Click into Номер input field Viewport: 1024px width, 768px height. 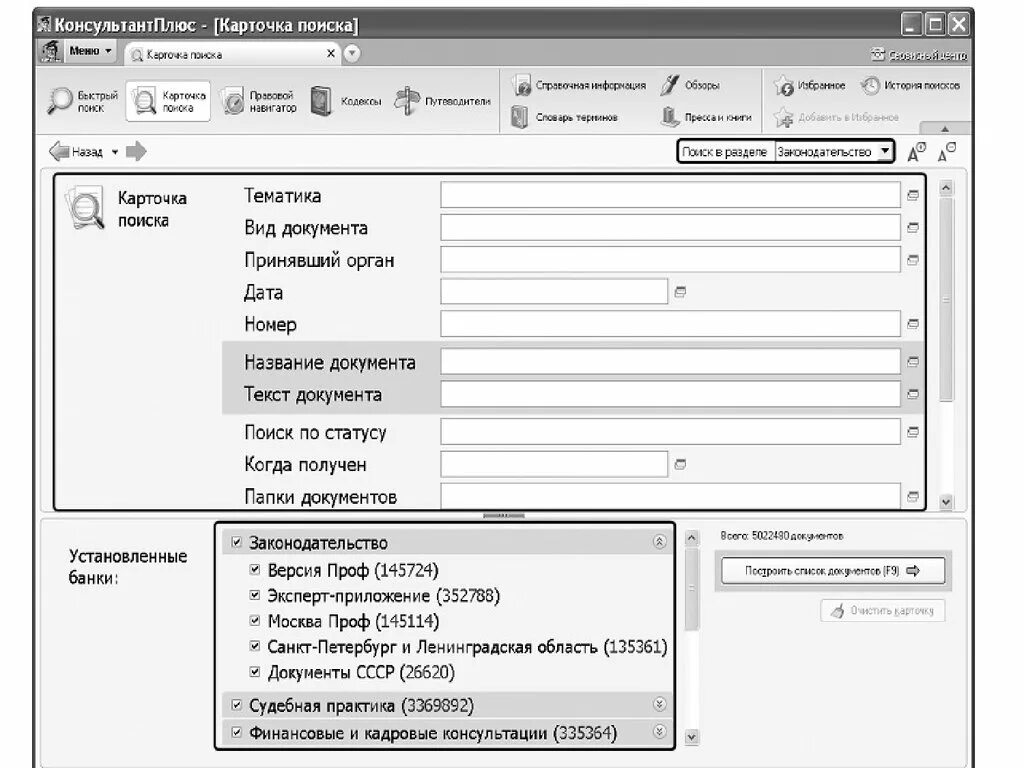click(x=671, y=324)
